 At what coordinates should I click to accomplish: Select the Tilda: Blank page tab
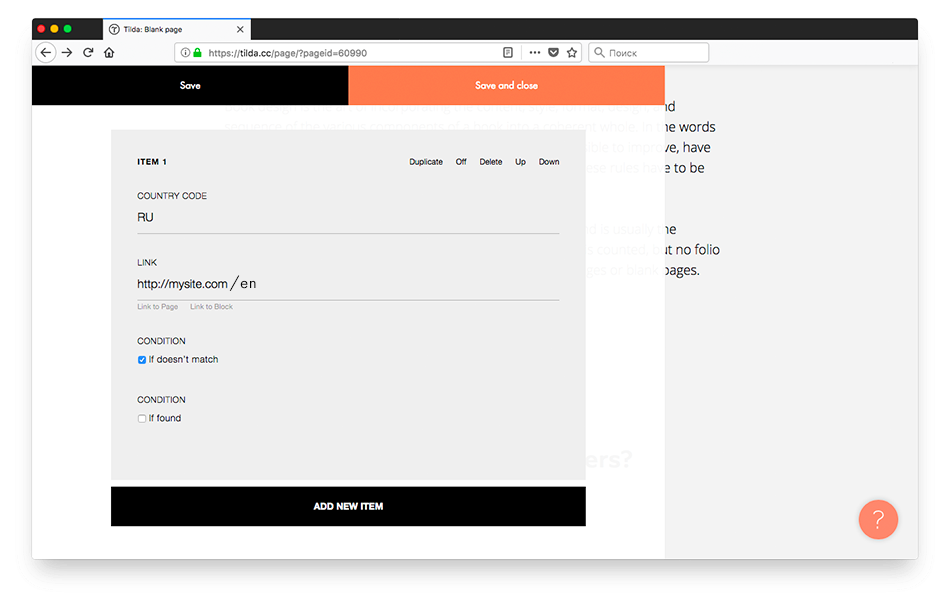(176, 29)
